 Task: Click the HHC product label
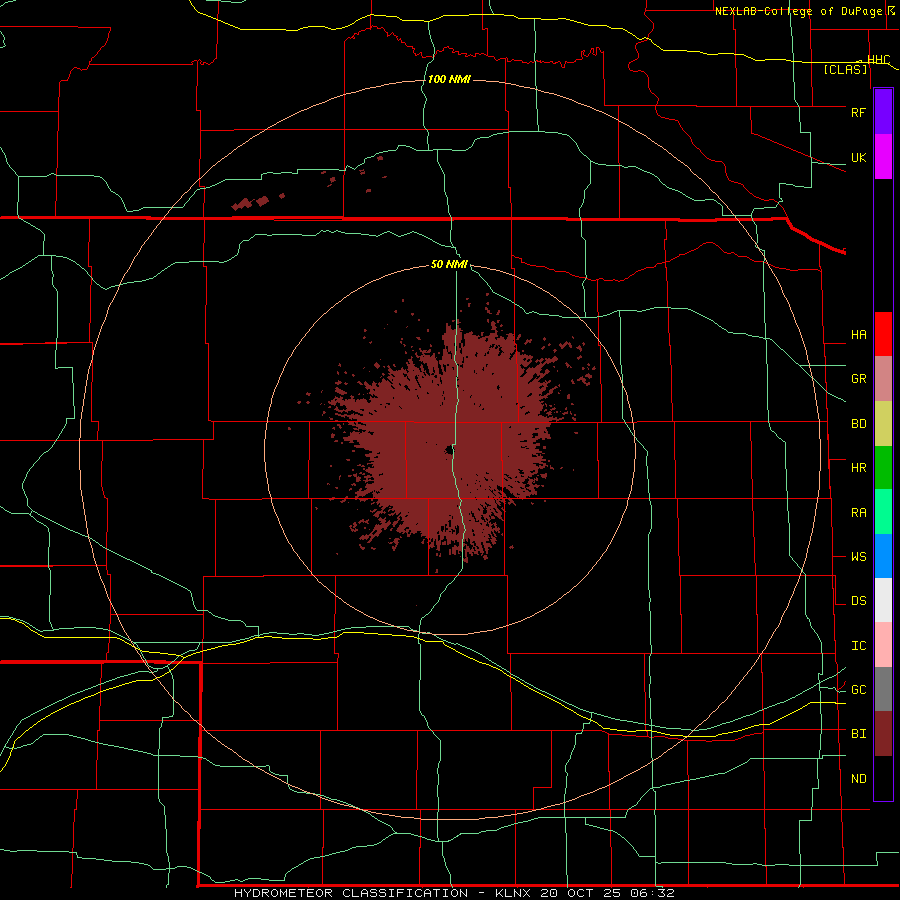pos(878,60)
